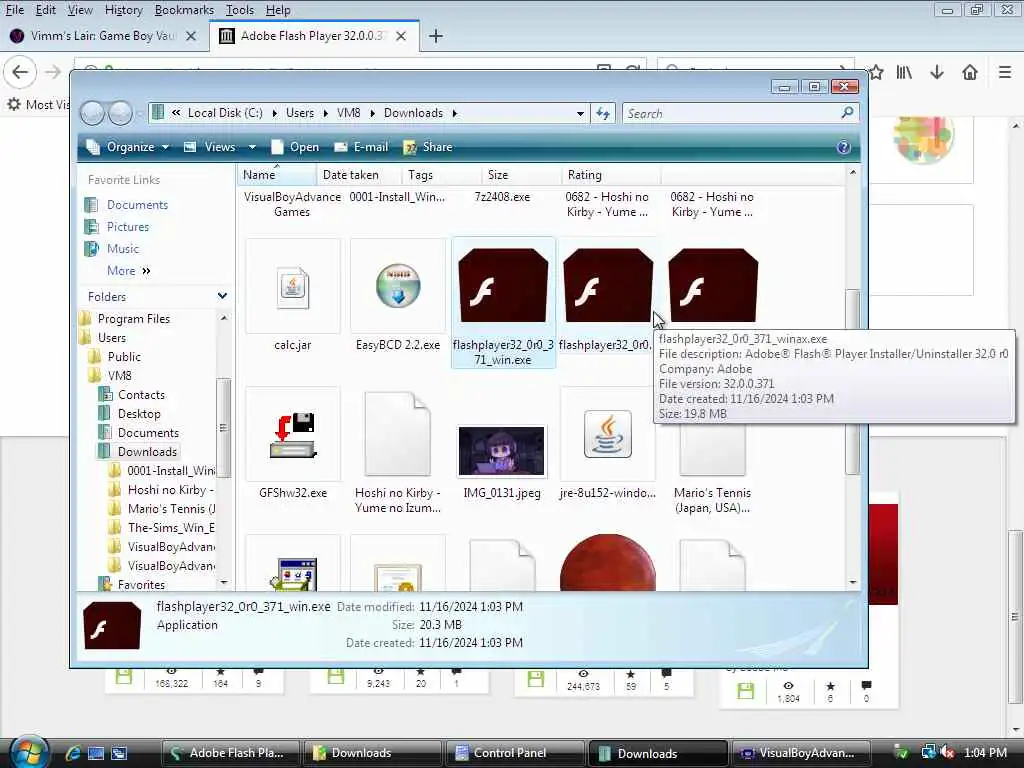This screenshot has width=1024, height=768.
Task: Switch to Control Panel taskbar button
Action: pos(514,753)
